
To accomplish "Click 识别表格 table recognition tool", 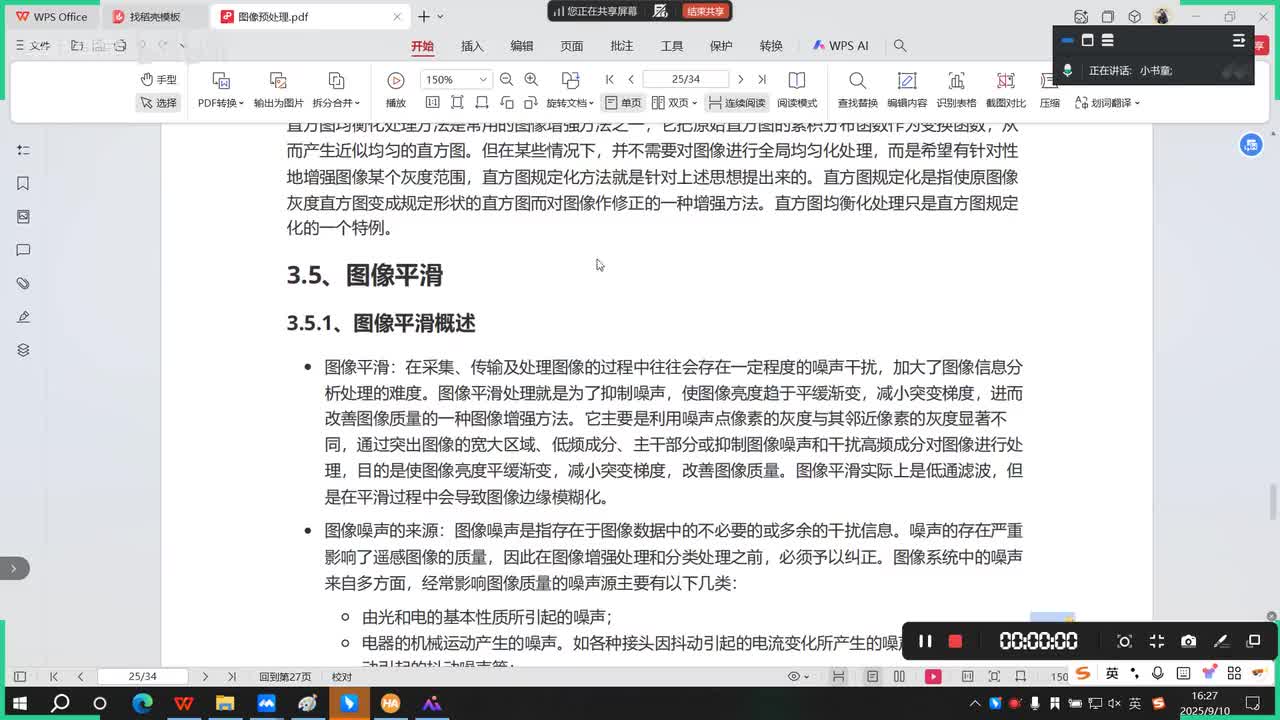I will (x=956, y=91).
